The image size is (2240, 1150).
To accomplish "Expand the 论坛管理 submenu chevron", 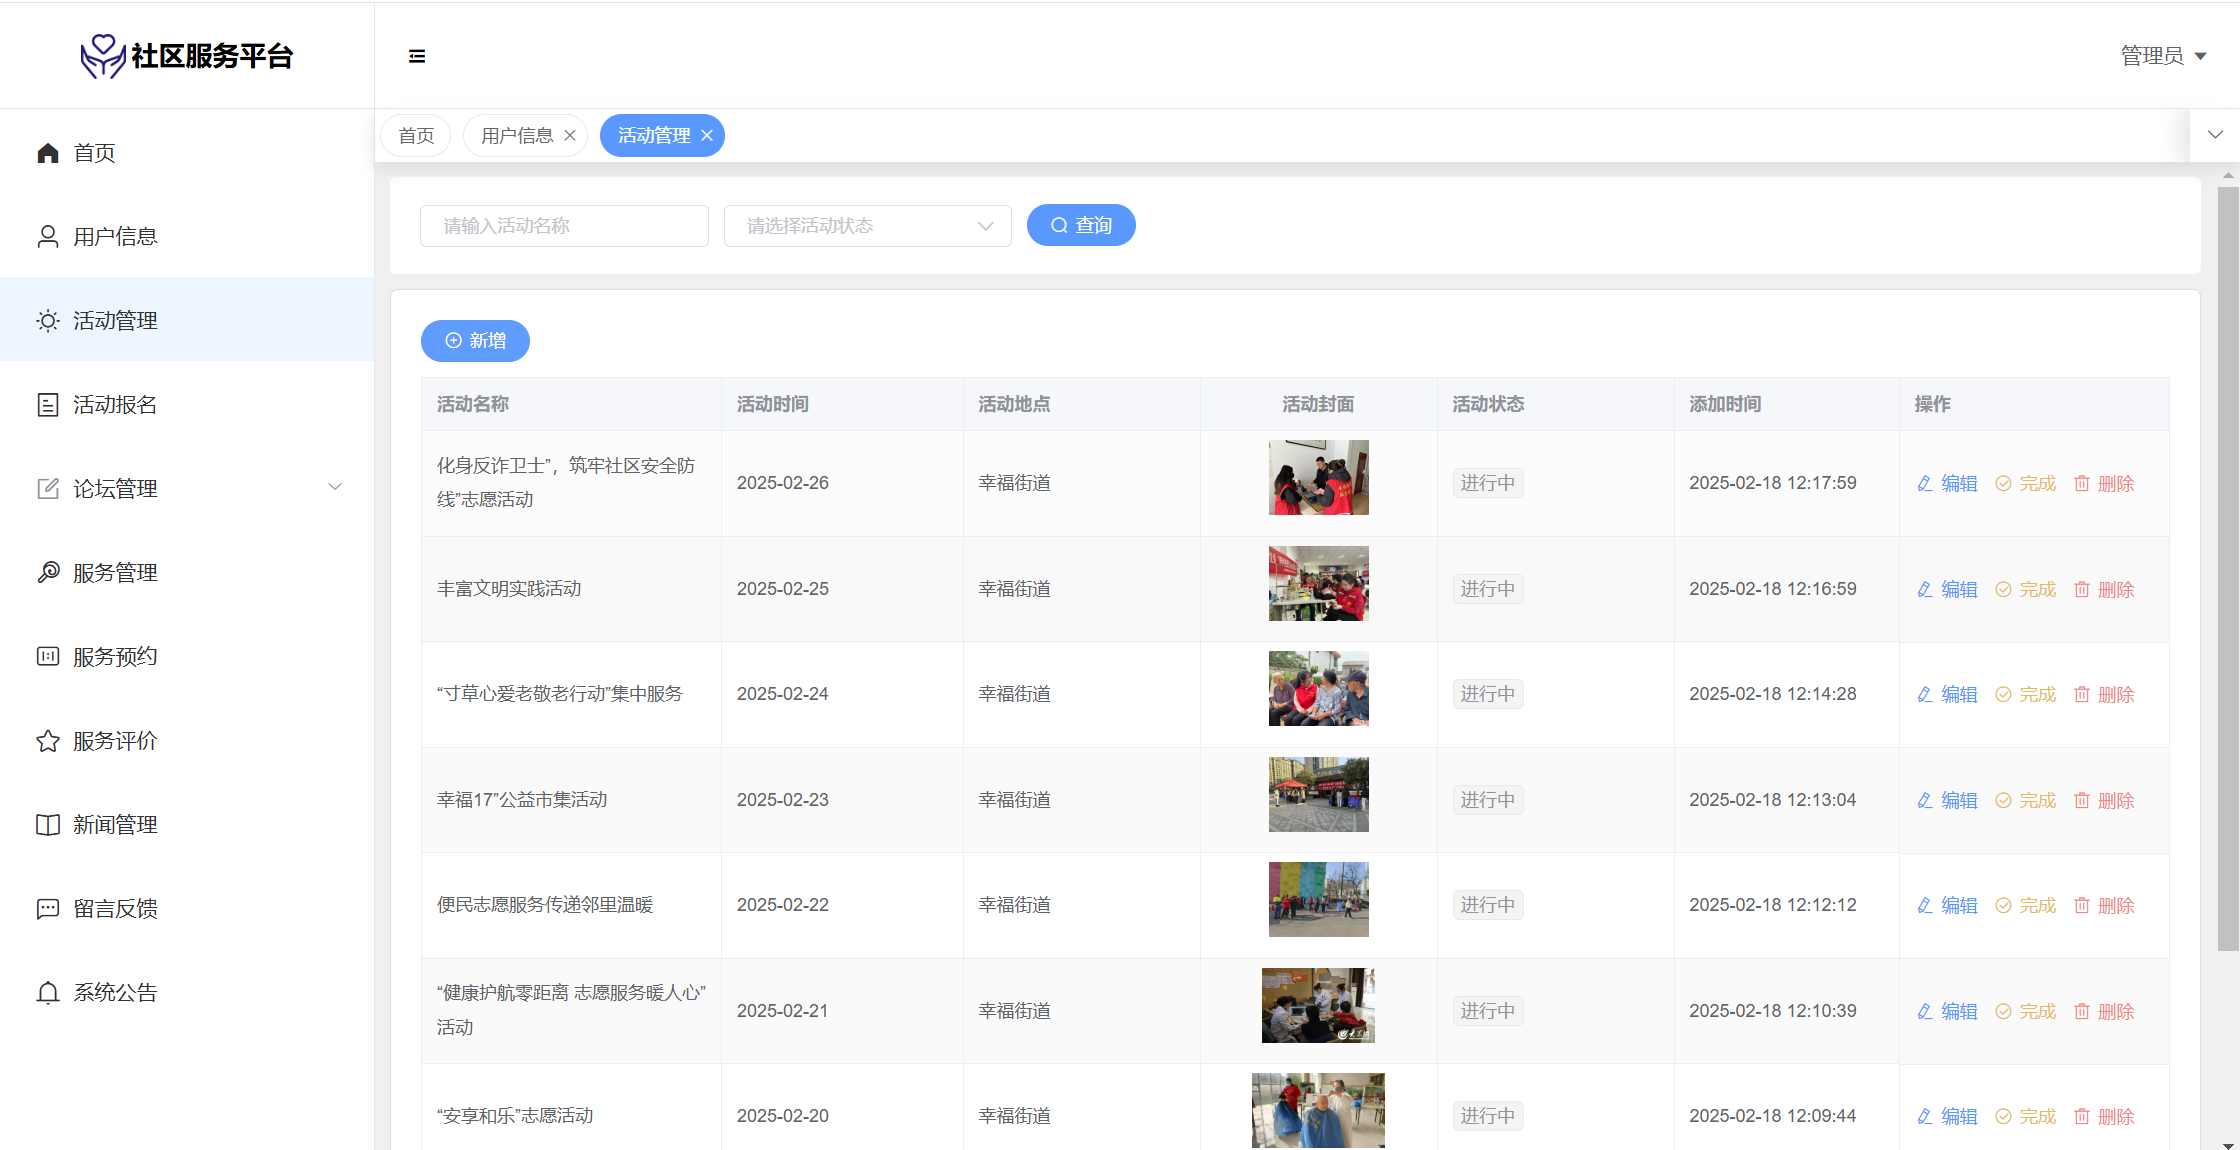I will pyautogui.click(x=335, y=488).
